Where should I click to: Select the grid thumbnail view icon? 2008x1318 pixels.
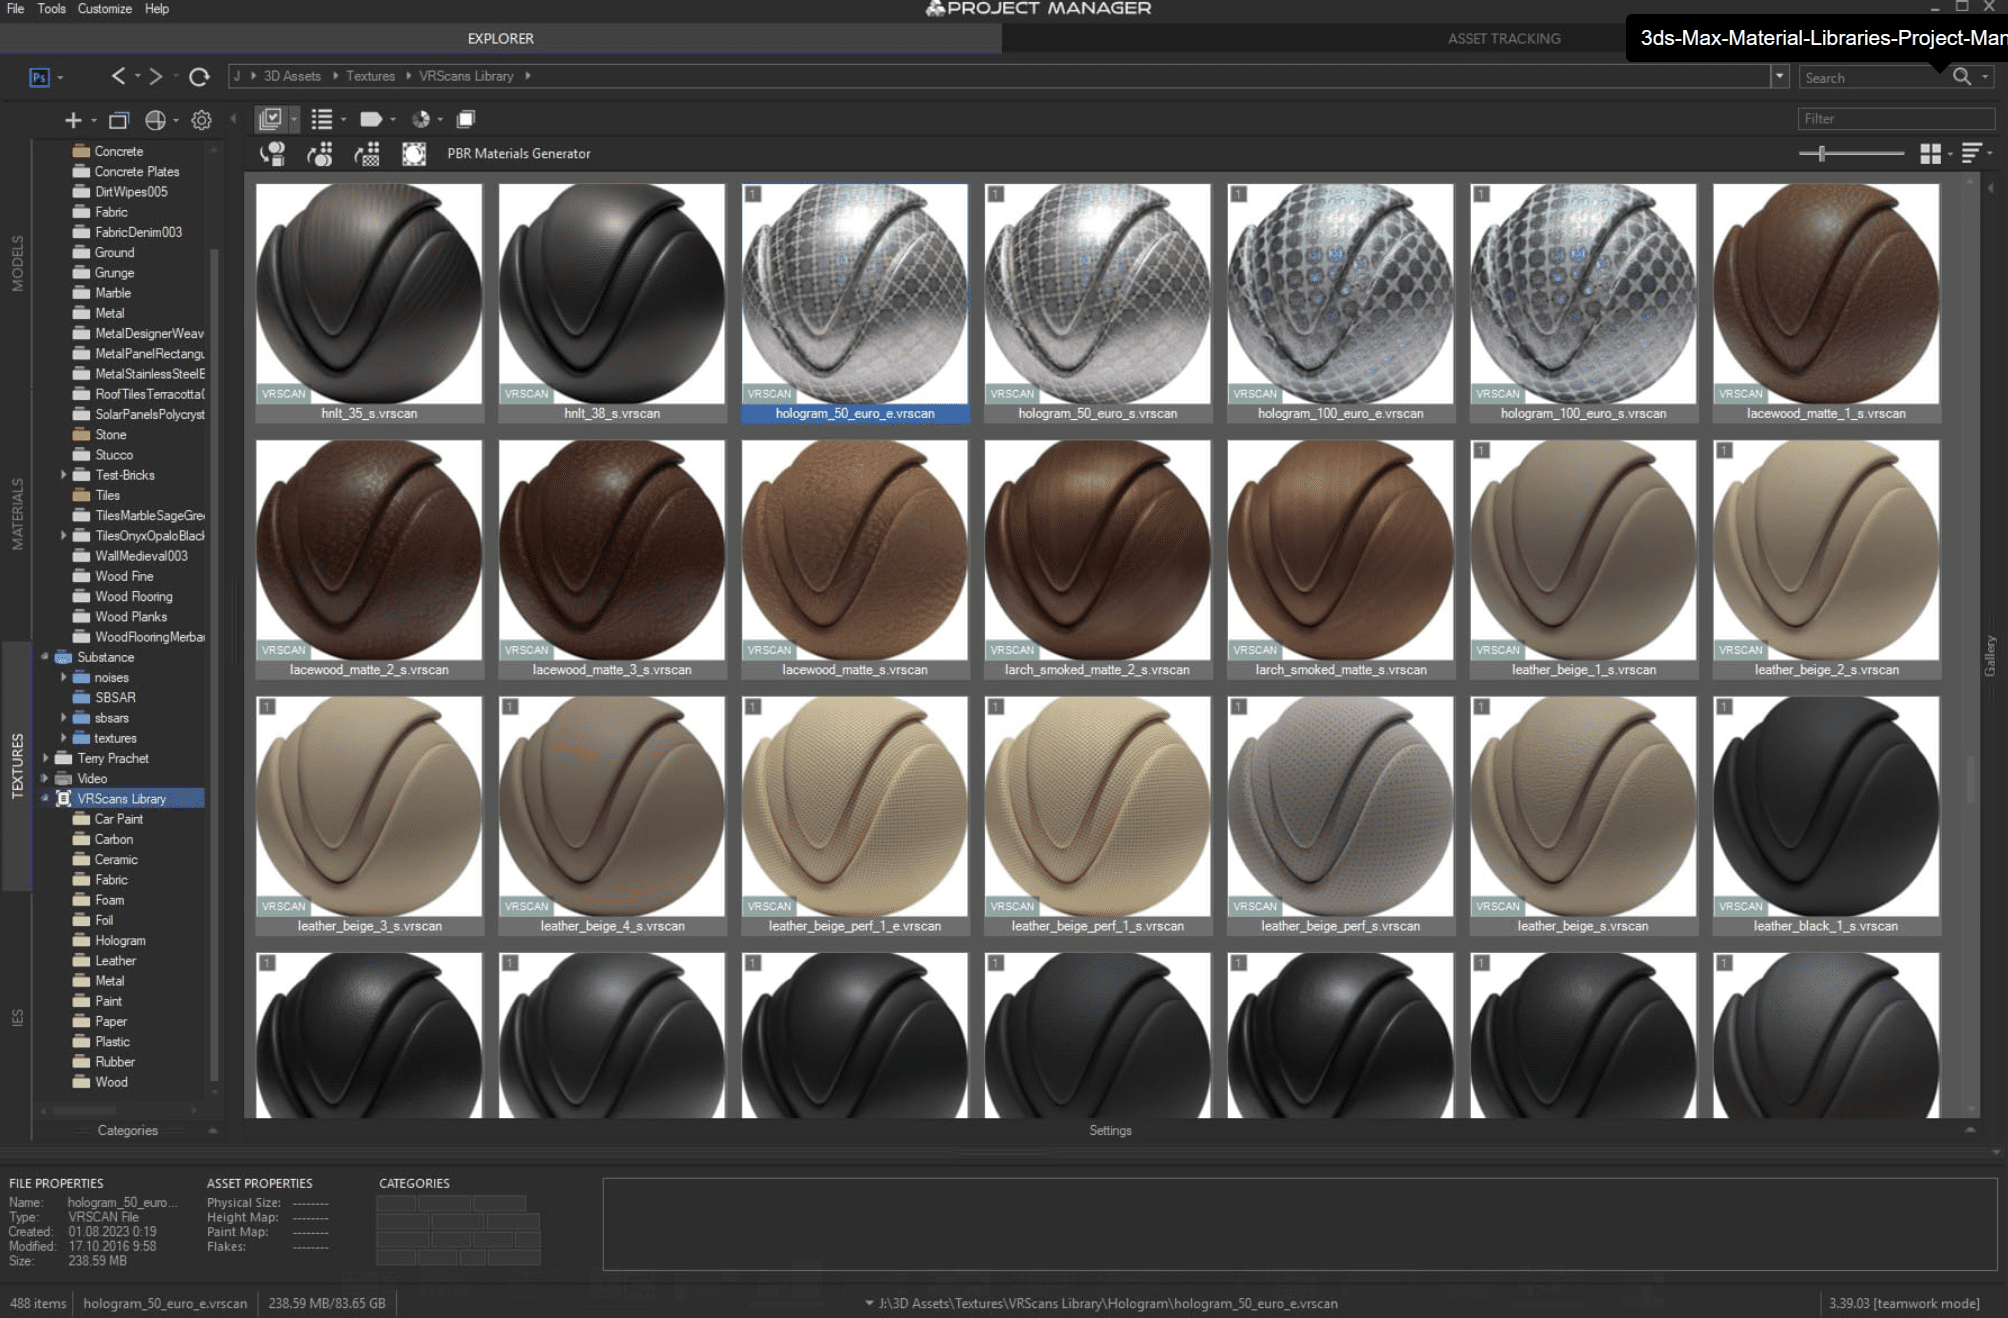tap(1929, 153)
